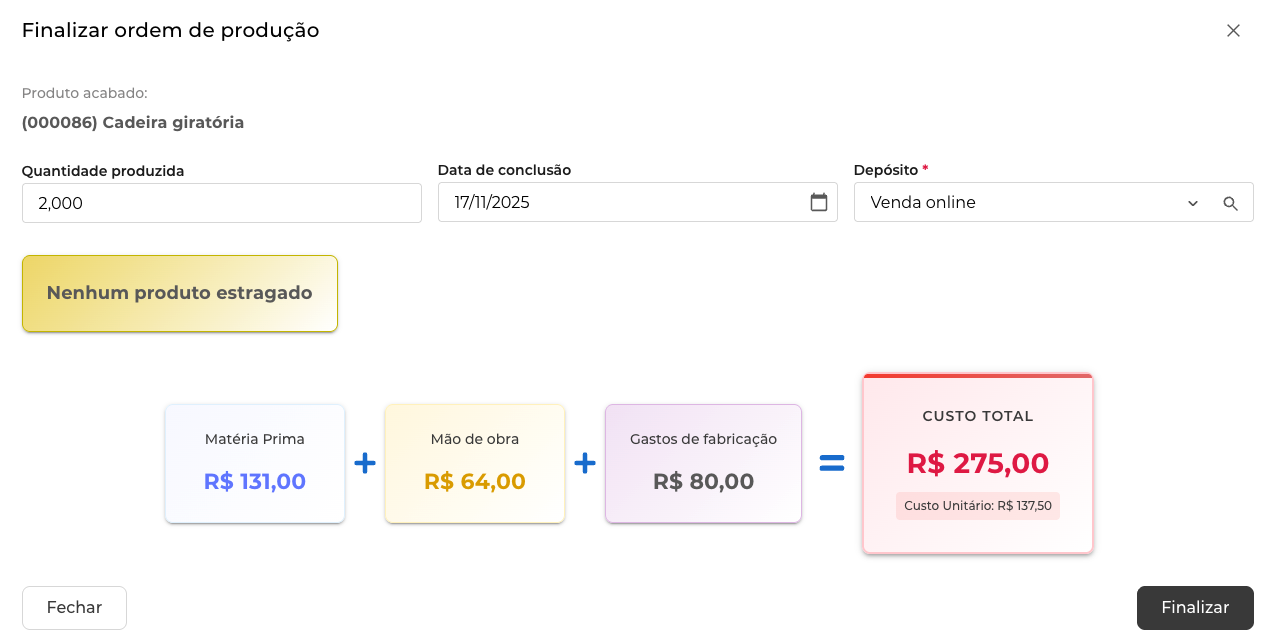Close the dialog with the X icon
This screenshot has width=1272, height=643.
[1233, 31]
